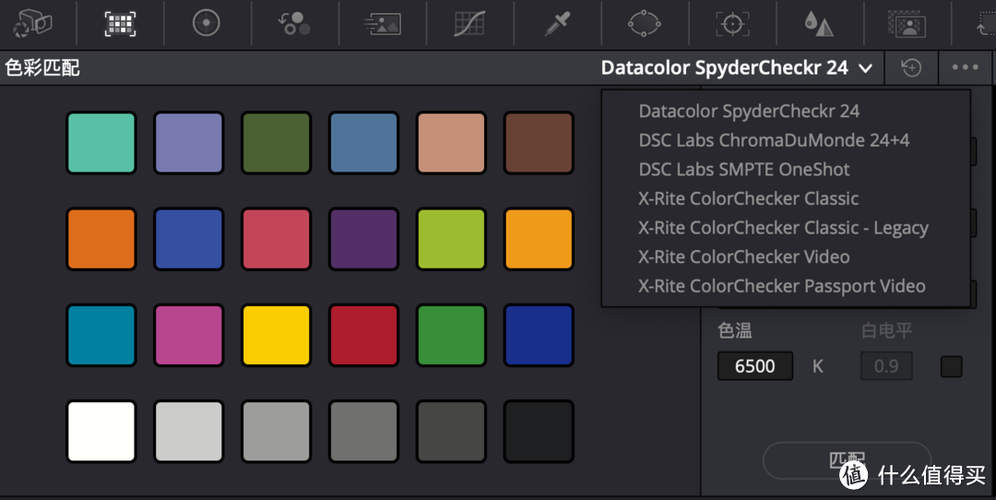Open the Motion Effects palette icon
The height and width of the screenshot is (500, 996).
(x=382, y=24)
